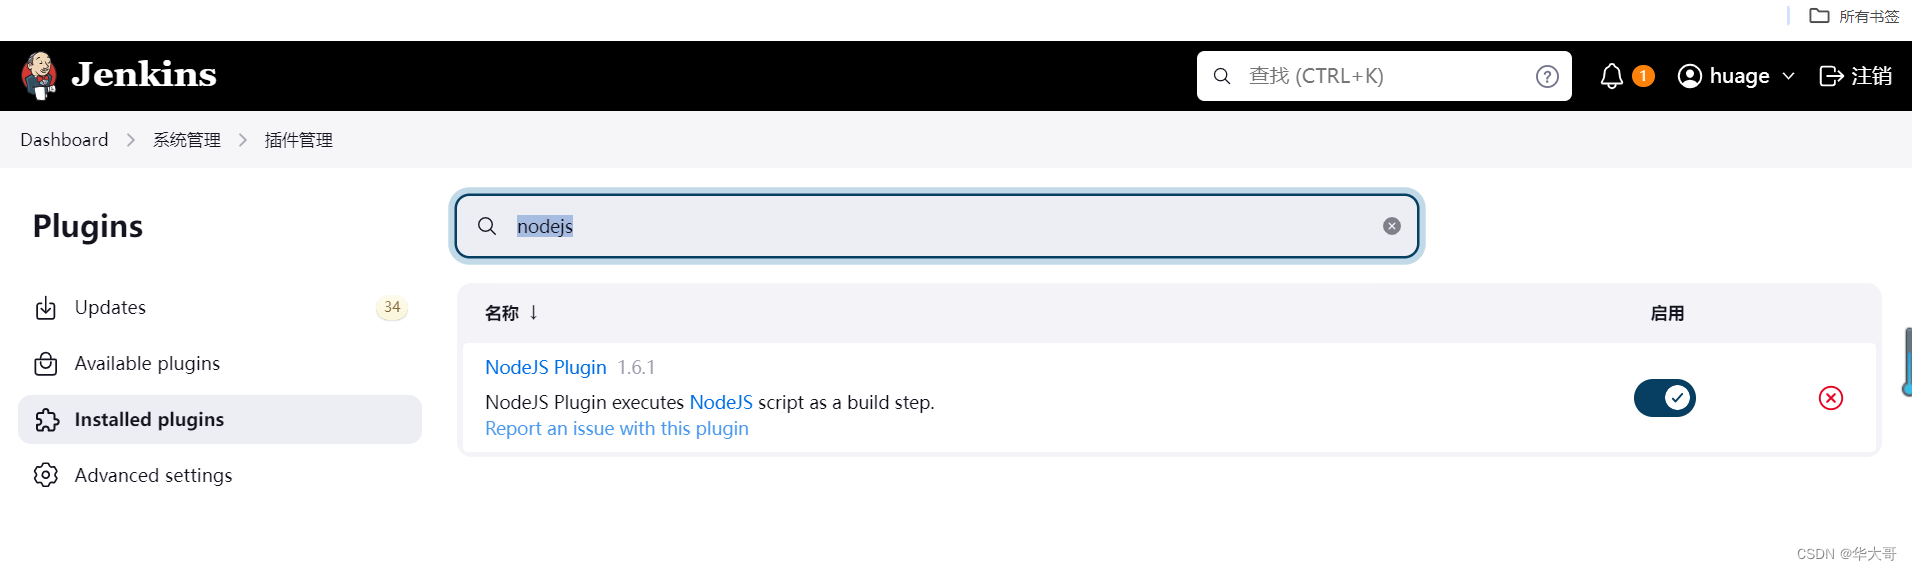Click the Jenkins butler logo icon
The height and width of the screenshot is (570, 1912).
[40, 76]
